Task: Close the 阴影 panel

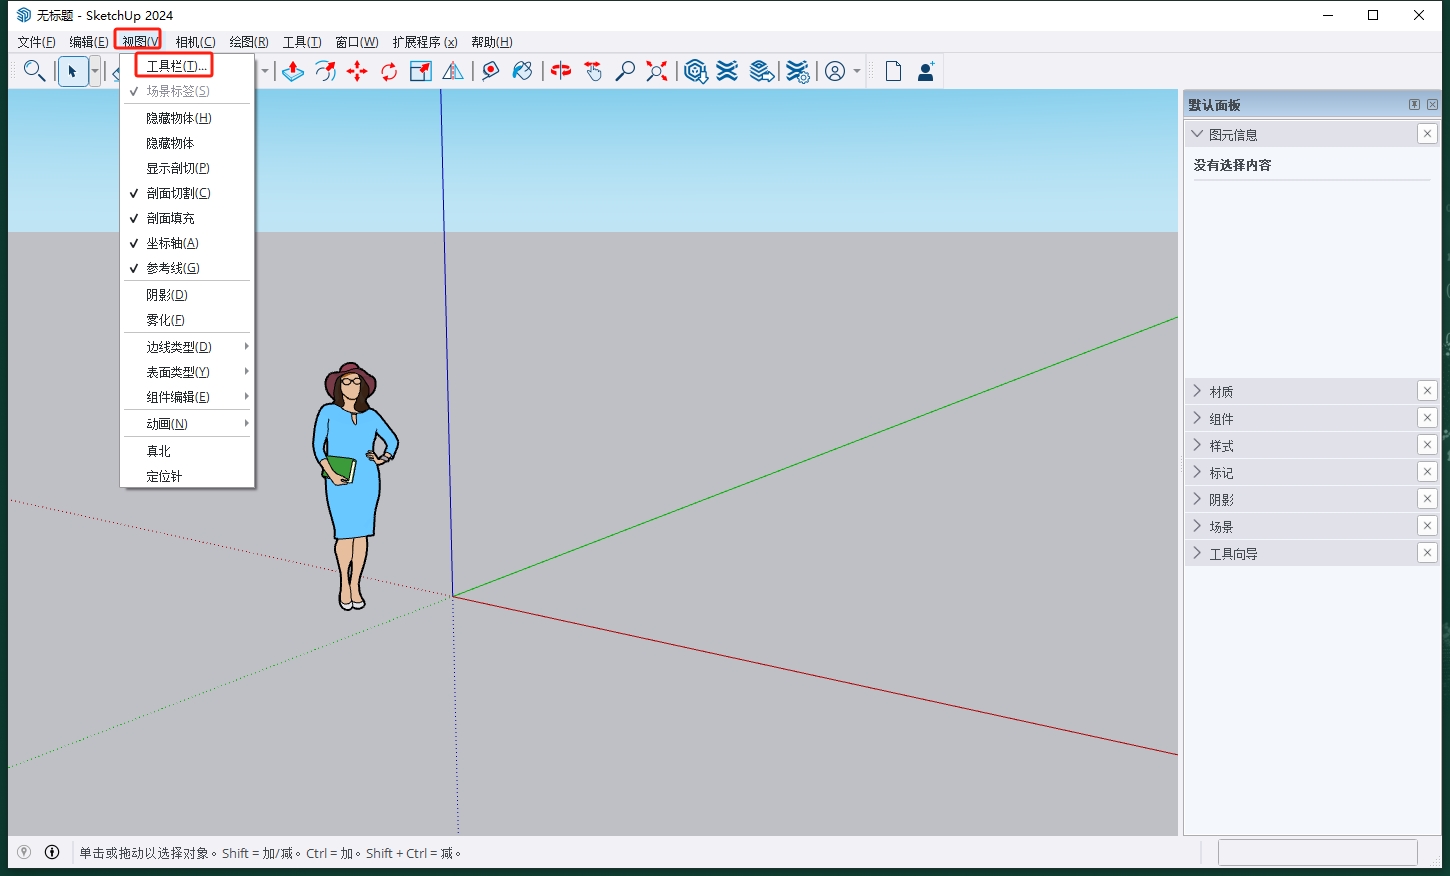Action: (1427, 498)
